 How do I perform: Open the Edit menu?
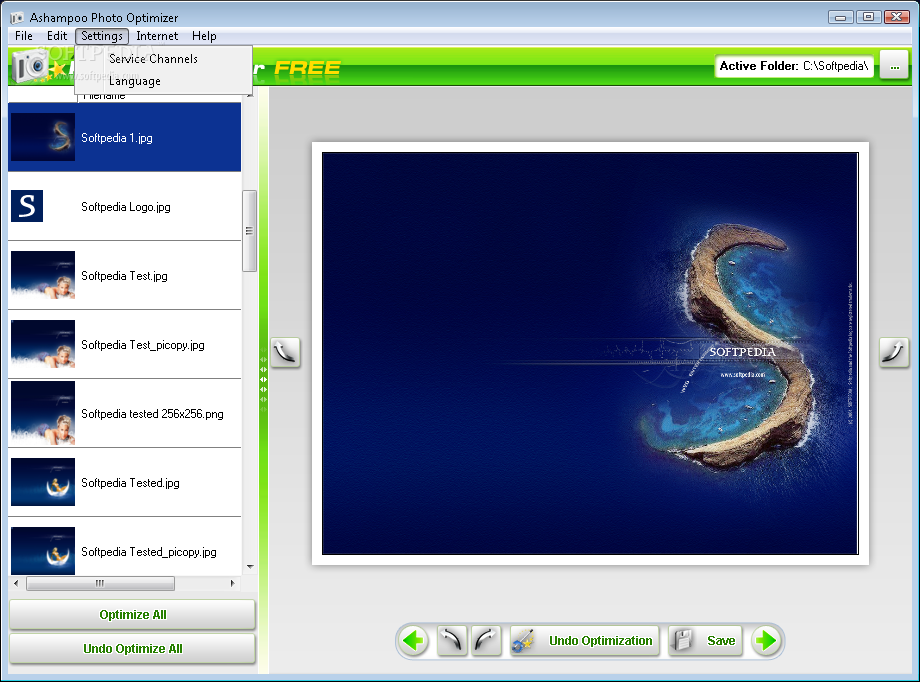tap(57, 36)
